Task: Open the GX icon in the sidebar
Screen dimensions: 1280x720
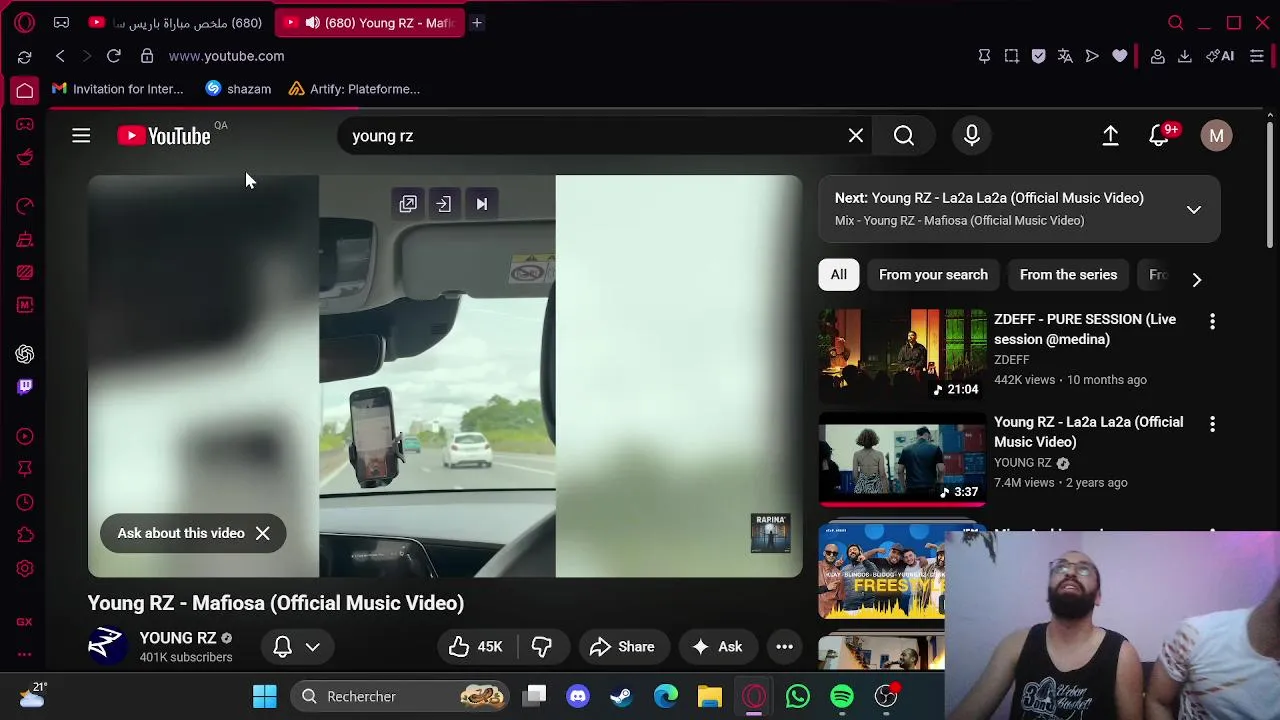Action: [x=25, y=621]
